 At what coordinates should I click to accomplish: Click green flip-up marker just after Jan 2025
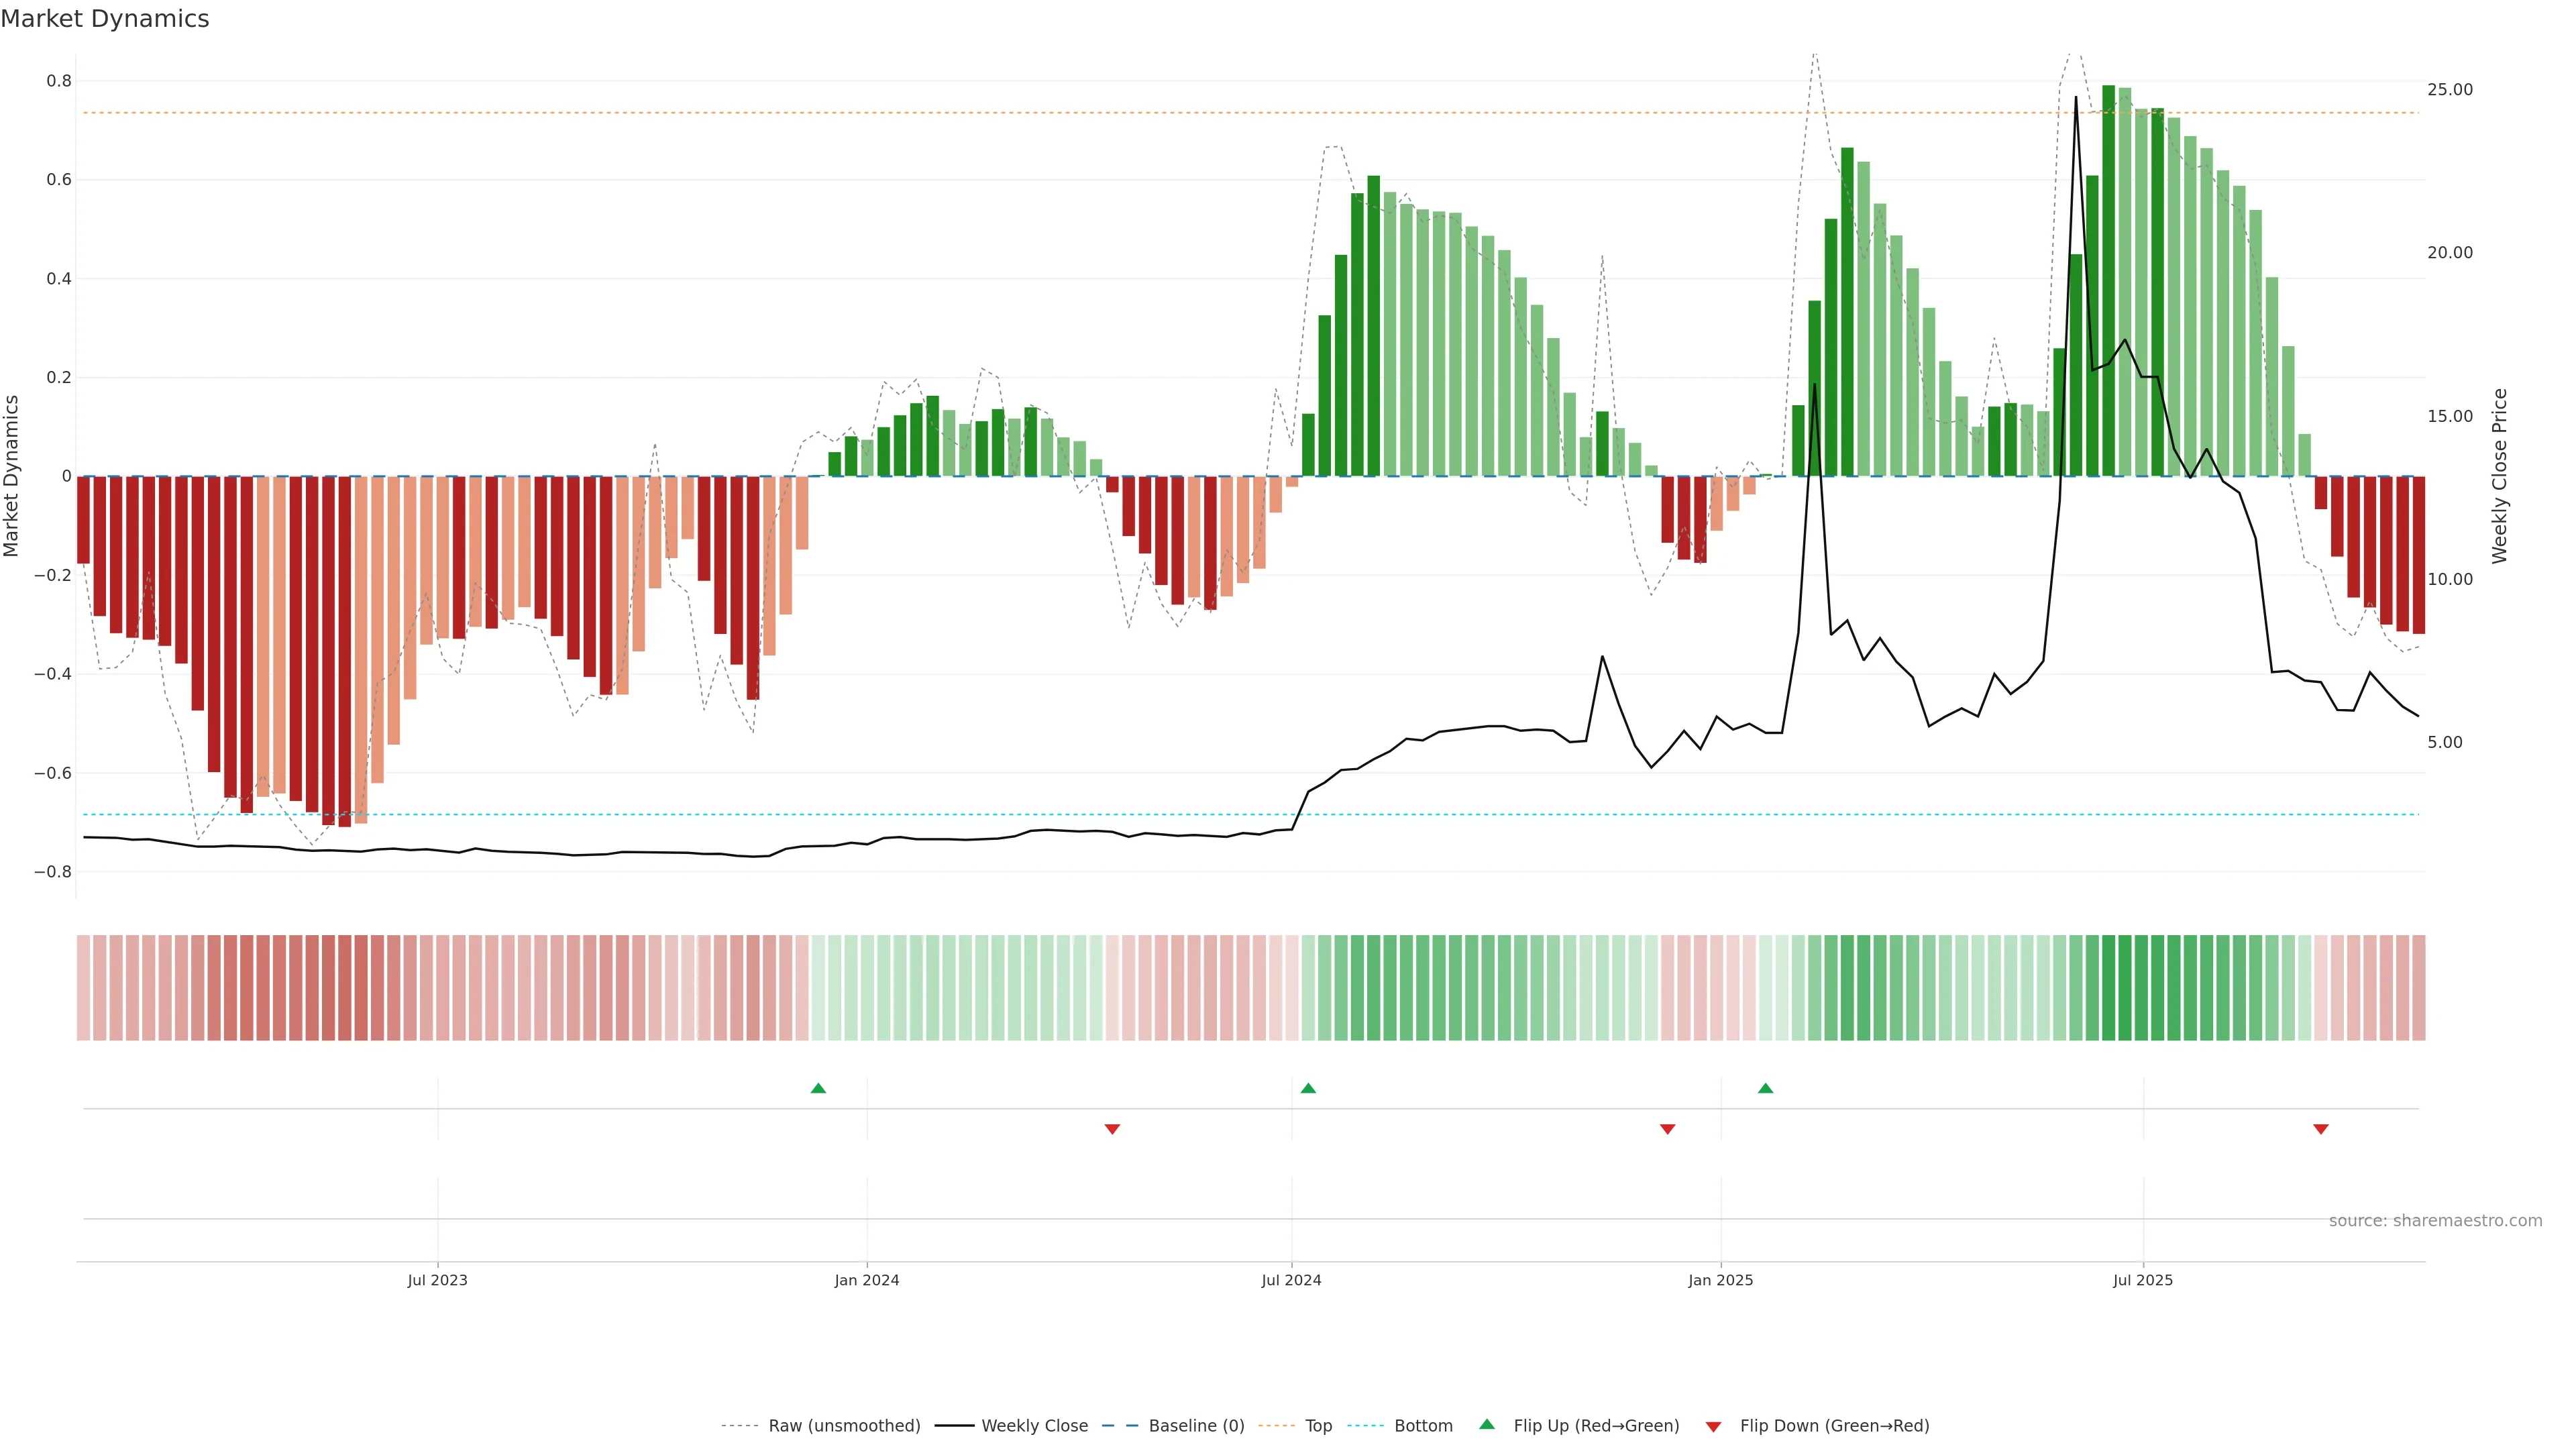point(1765,1088)
